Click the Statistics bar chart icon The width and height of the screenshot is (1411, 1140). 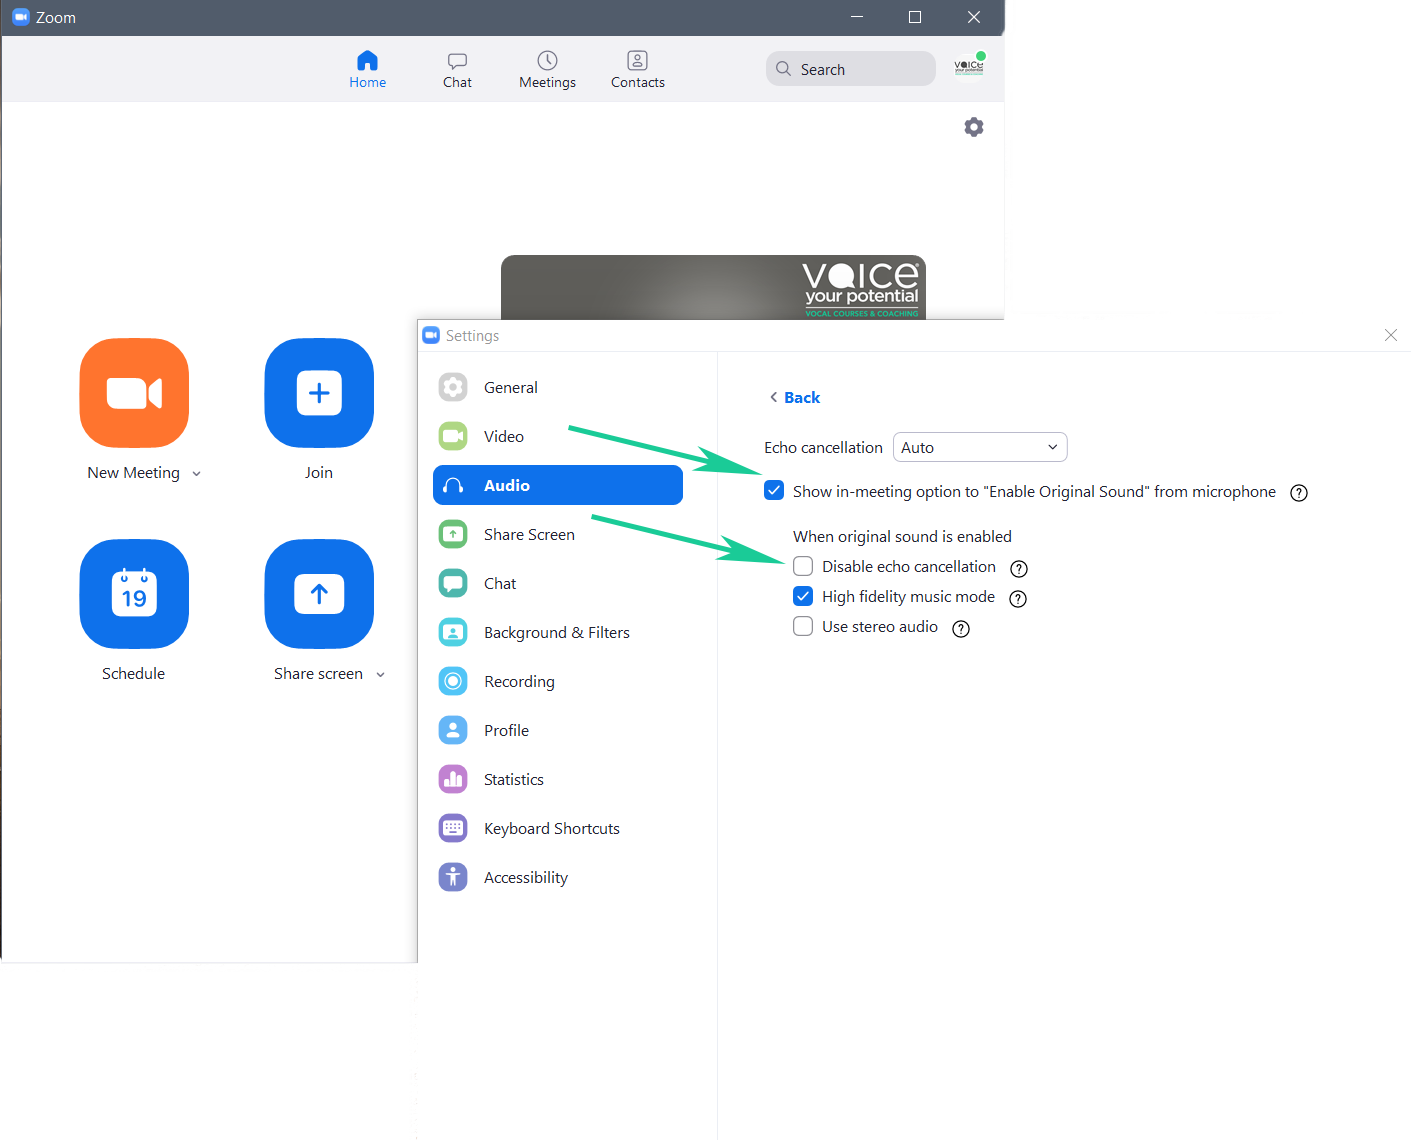point(453,779)
